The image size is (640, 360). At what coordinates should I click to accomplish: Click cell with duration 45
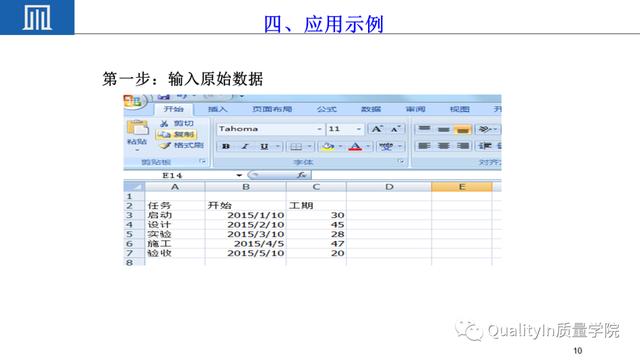coord(316,225)
